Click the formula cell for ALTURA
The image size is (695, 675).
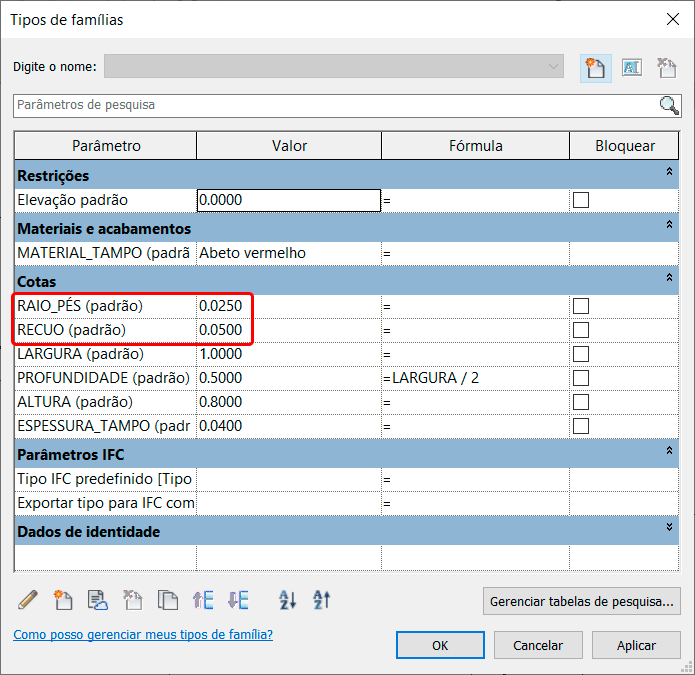[x=475, y=402]
